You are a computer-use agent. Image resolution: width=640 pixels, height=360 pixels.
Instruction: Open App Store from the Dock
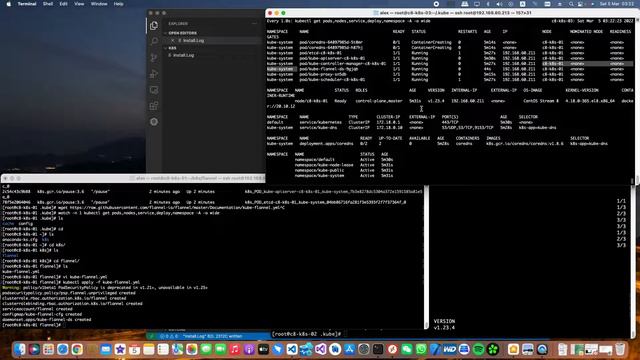[x=349, y=349]
